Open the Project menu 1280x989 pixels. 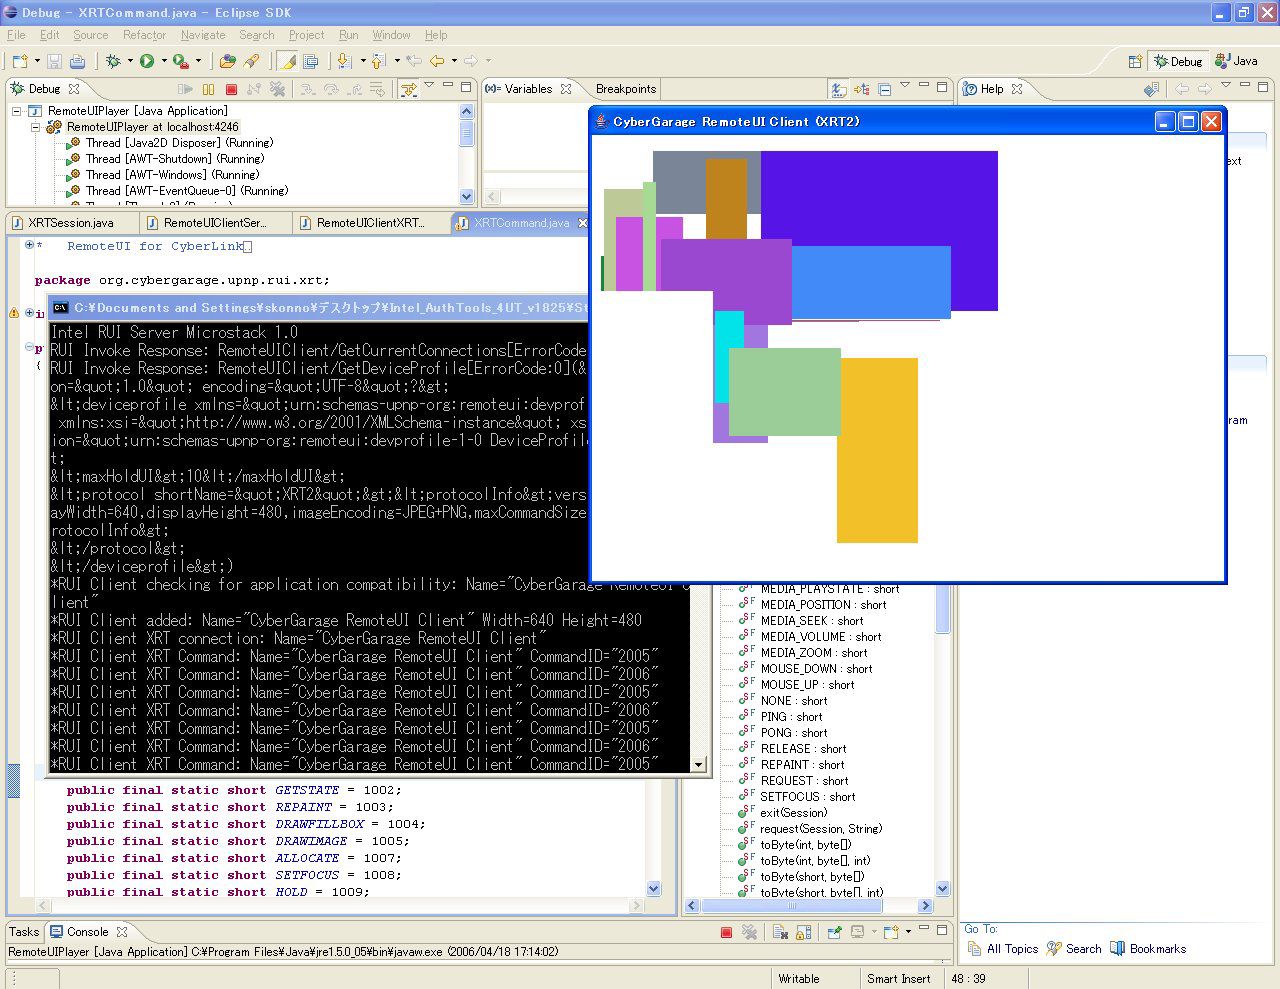(x=306, y=35)
